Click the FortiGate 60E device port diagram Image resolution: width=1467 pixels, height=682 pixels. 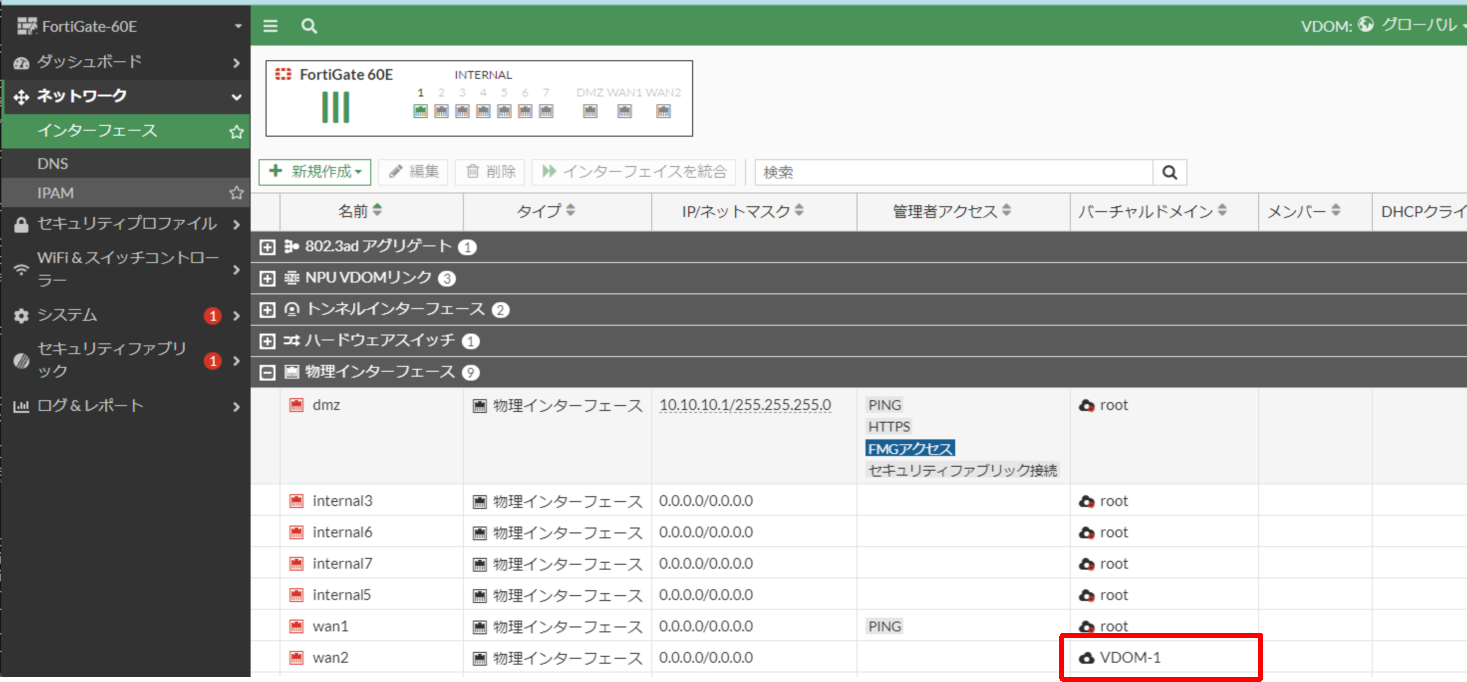point(477,97)
